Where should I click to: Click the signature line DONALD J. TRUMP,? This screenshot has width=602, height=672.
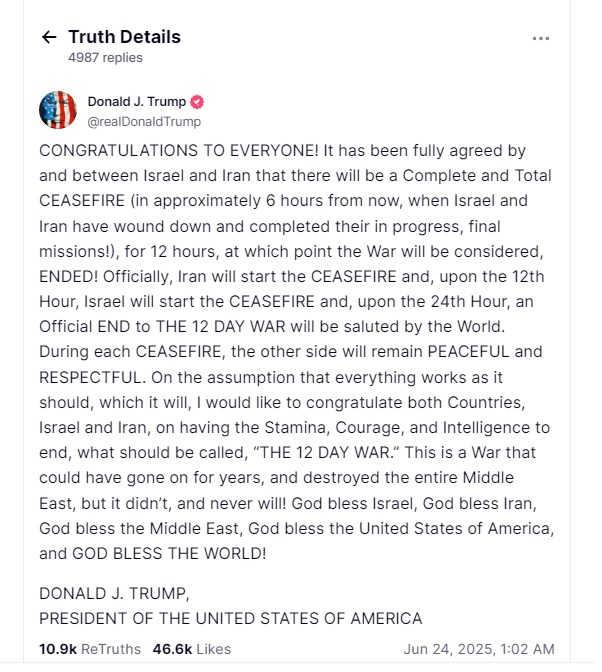[x=114, y=594]
